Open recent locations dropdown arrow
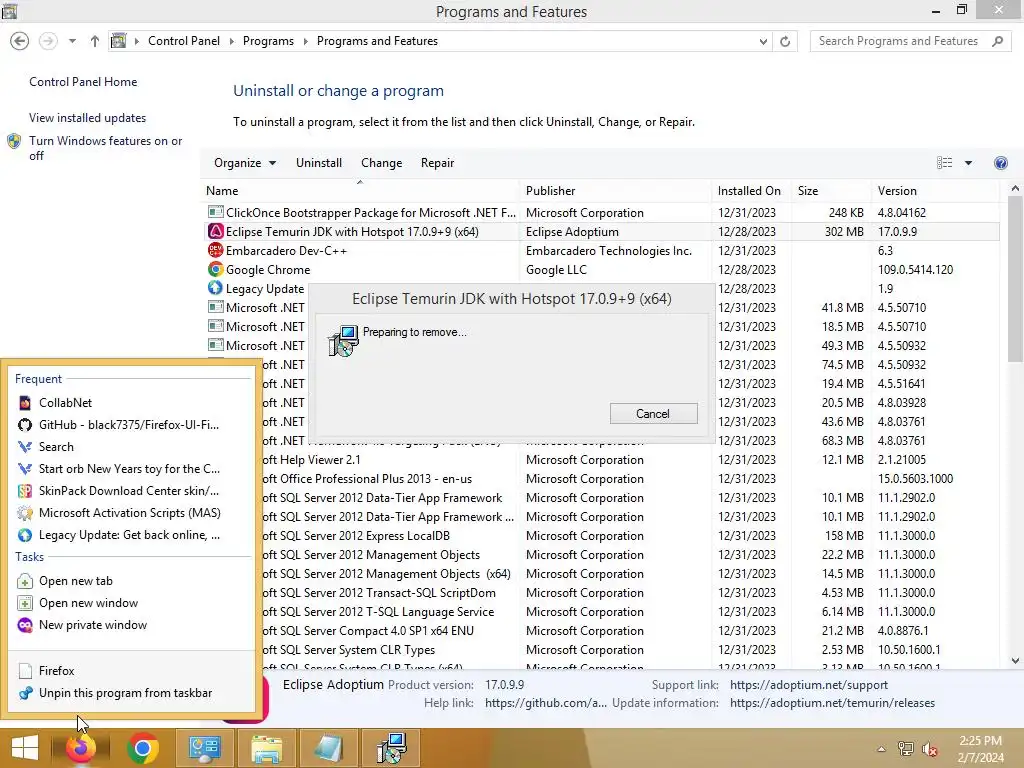 click(72, 41)
